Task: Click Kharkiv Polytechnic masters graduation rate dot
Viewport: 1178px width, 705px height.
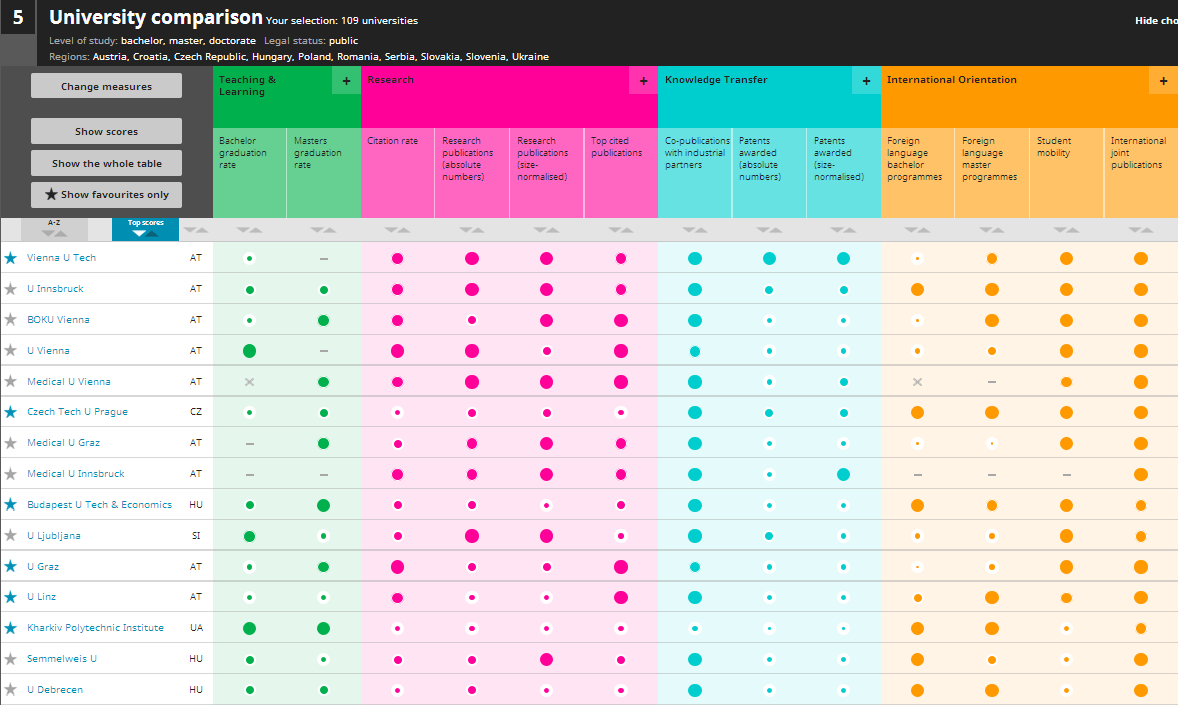Action: point(324,628)
